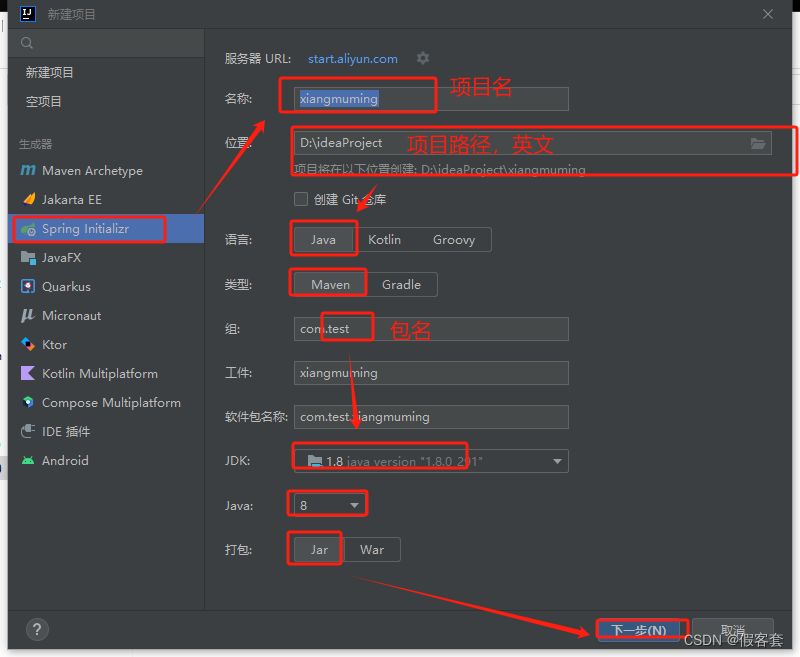800x657 pixels.
Task: Click the location field D:\ideaProject
Action: pos(533,143)
